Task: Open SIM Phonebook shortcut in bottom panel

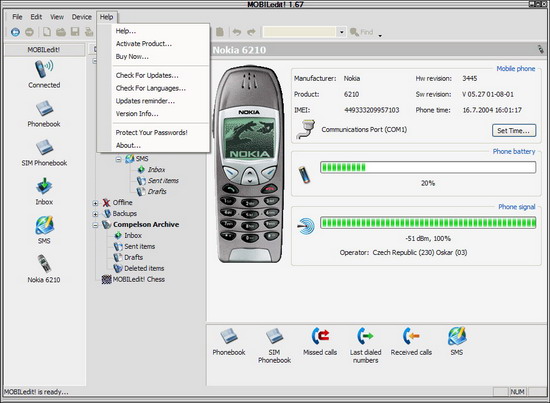Action: point(274,336)
